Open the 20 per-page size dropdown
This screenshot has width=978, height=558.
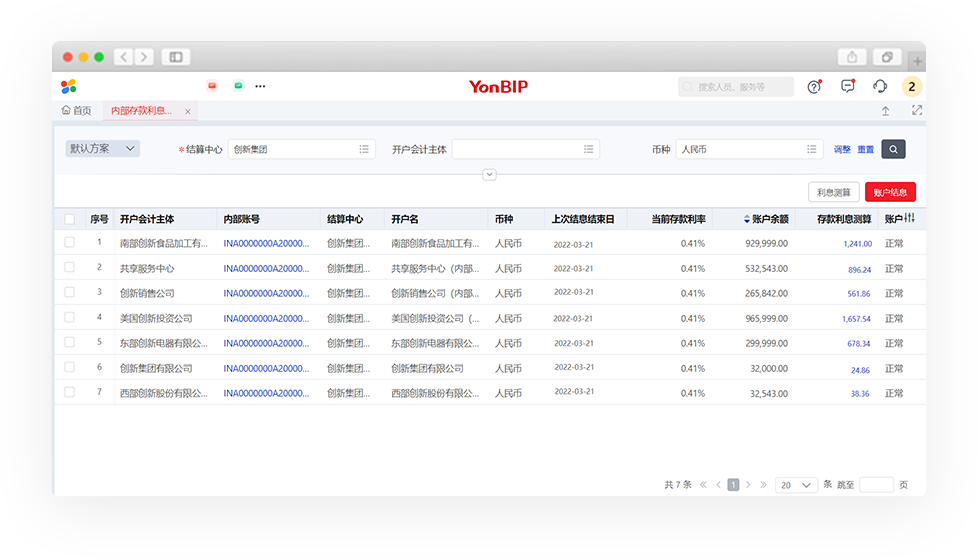796,485
